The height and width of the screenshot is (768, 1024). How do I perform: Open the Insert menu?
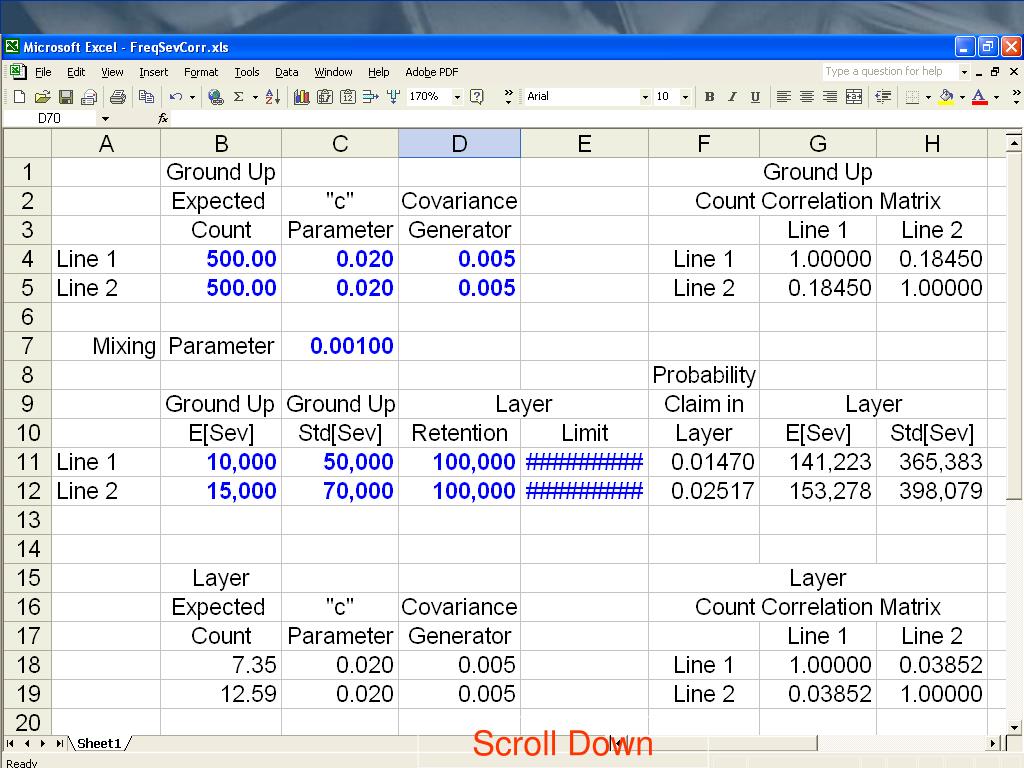153,72
